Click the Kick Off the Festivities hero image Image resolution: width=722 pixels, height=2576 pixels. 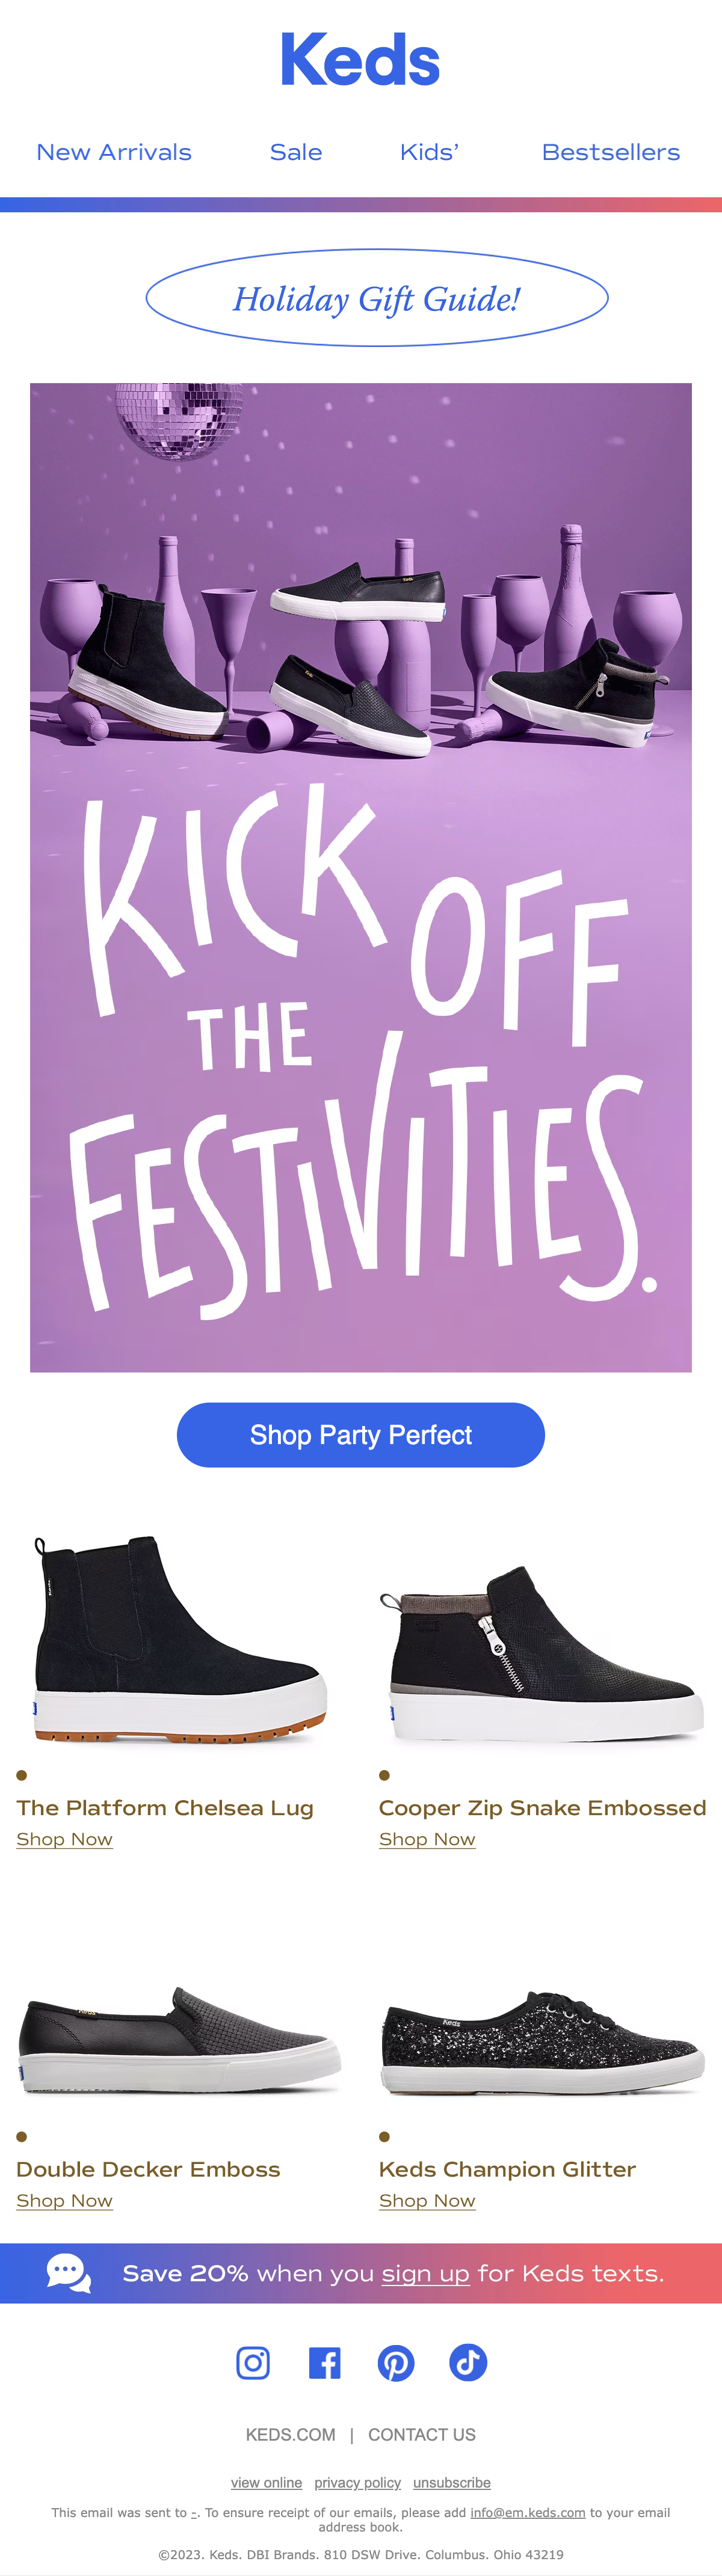click(361, 877)
